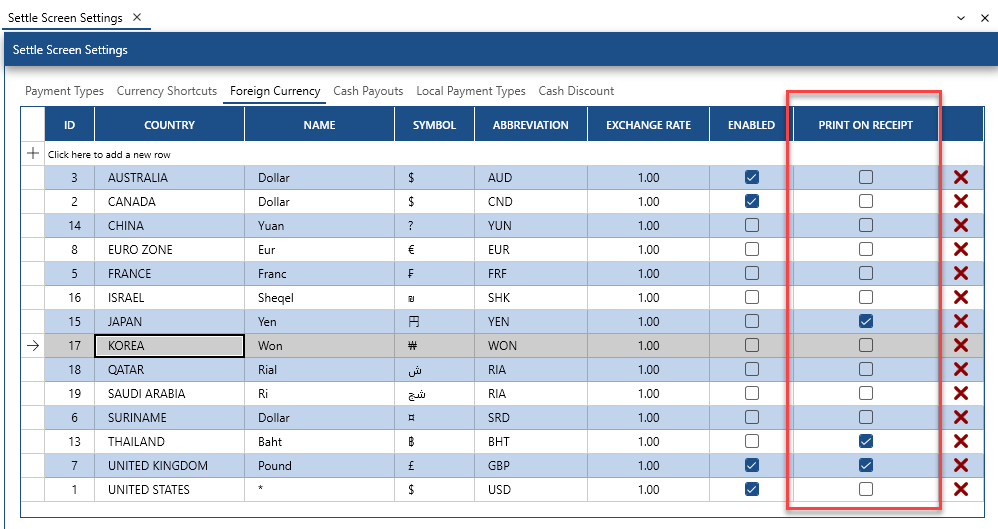The image size is (998, 529).
Task: Open the window tab list dropdown arrow
Action: pyautogui.click(x=961, y=18)
